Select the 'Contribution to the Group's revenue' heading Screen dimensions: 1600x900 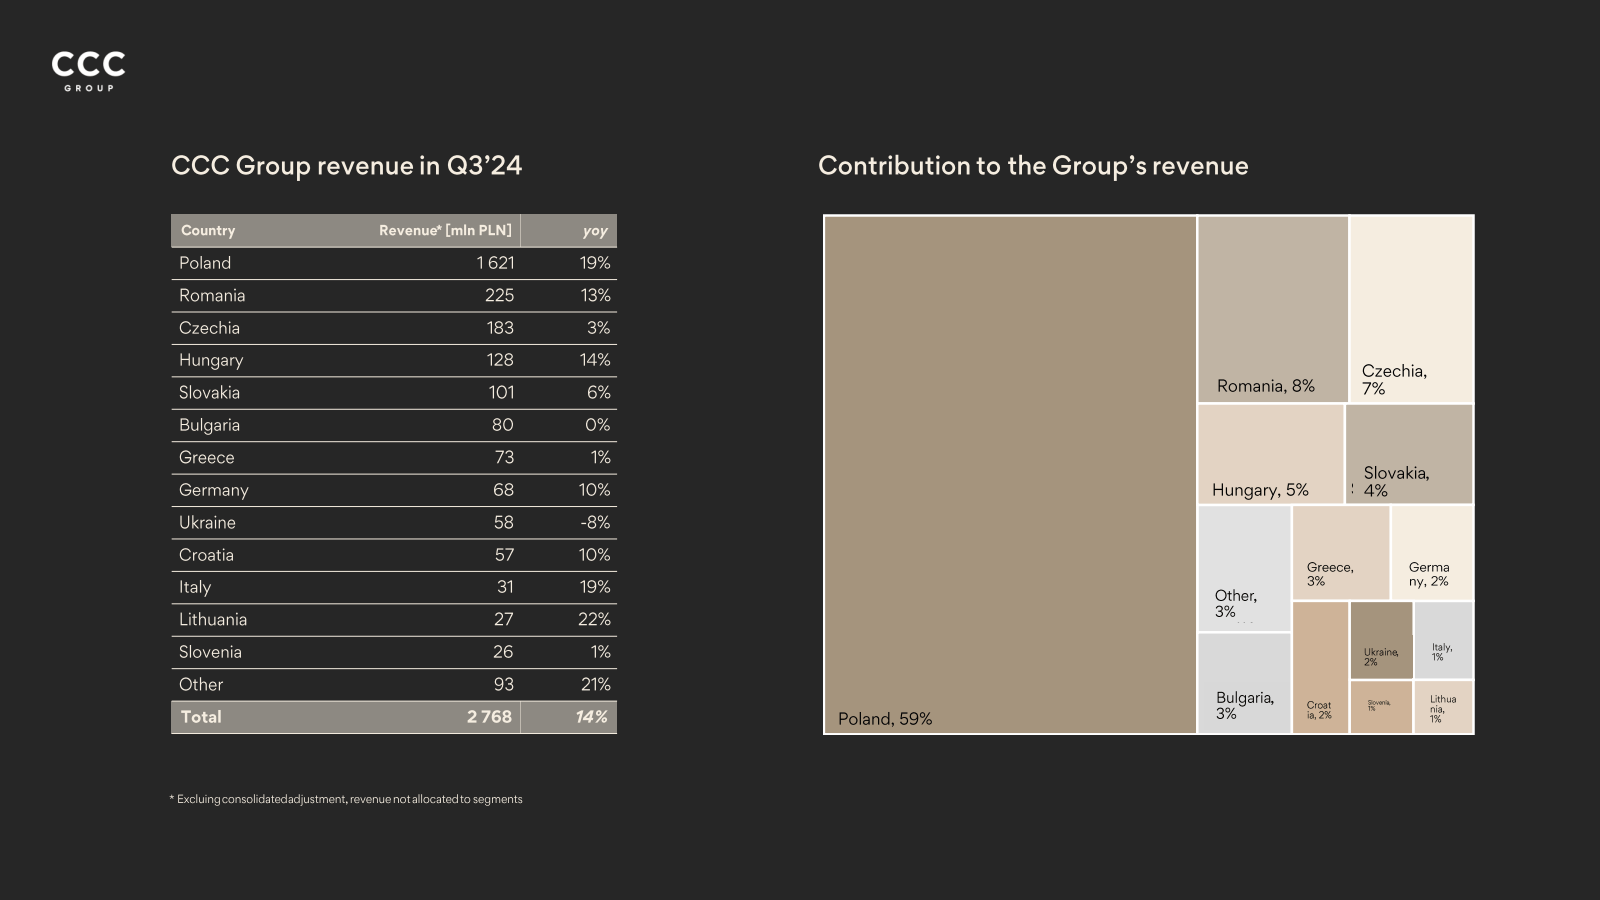tap(1033, 165)
